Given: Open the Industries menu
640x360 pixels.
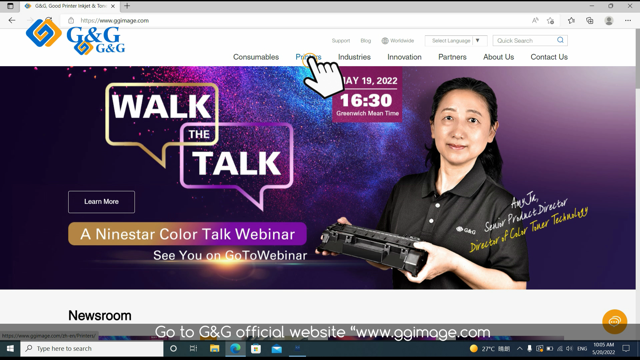Looking at the screenshot, I should (354, 57).
